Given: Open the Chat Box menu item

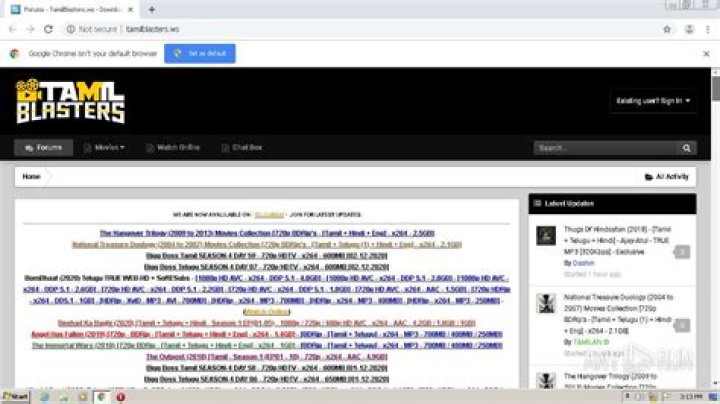Looking at the screenshot, I should 242,147.
